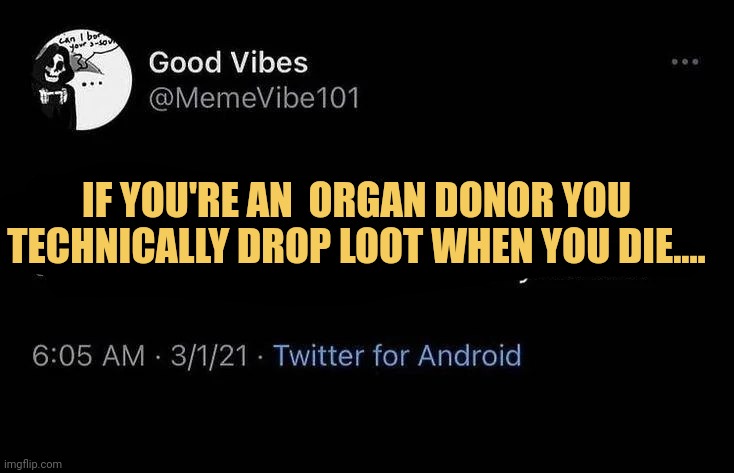Click the skeleton hands in the avatar
The height and width of the screenshot is (473, 734).
click(x=53, y=96)
